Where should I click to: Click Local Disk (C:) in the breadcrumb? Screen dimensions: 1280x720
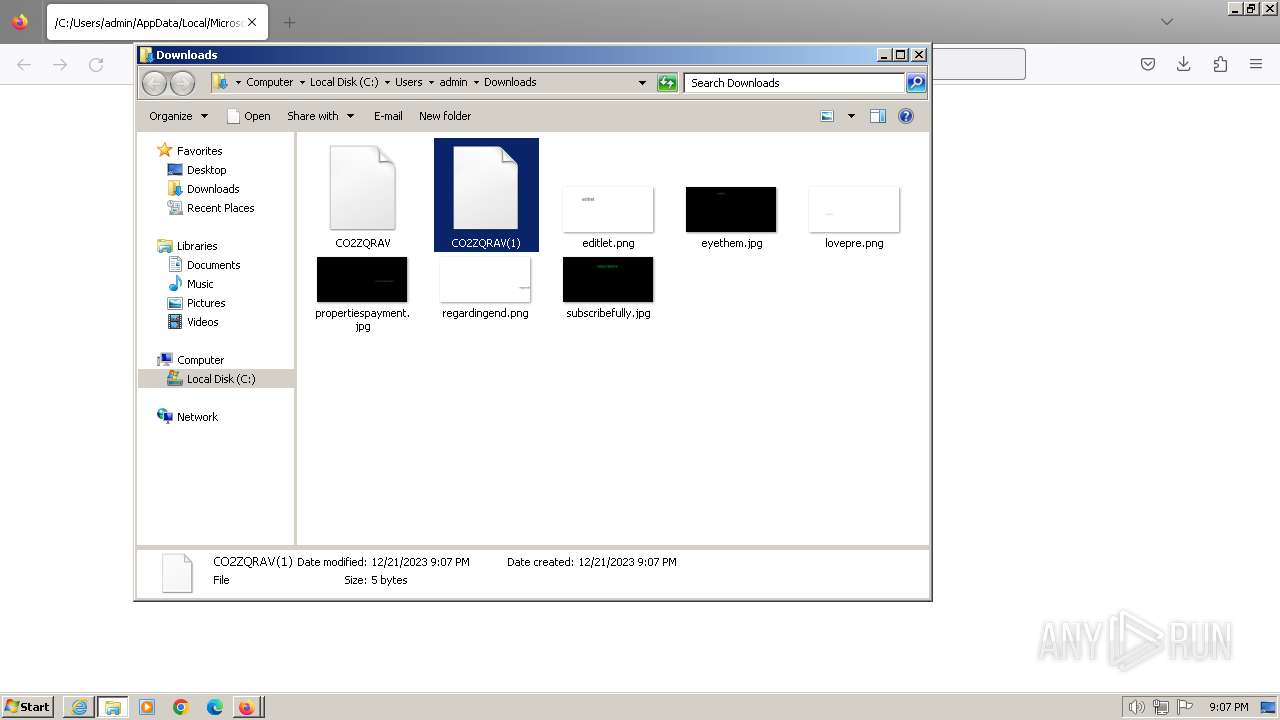coord(344,83)
